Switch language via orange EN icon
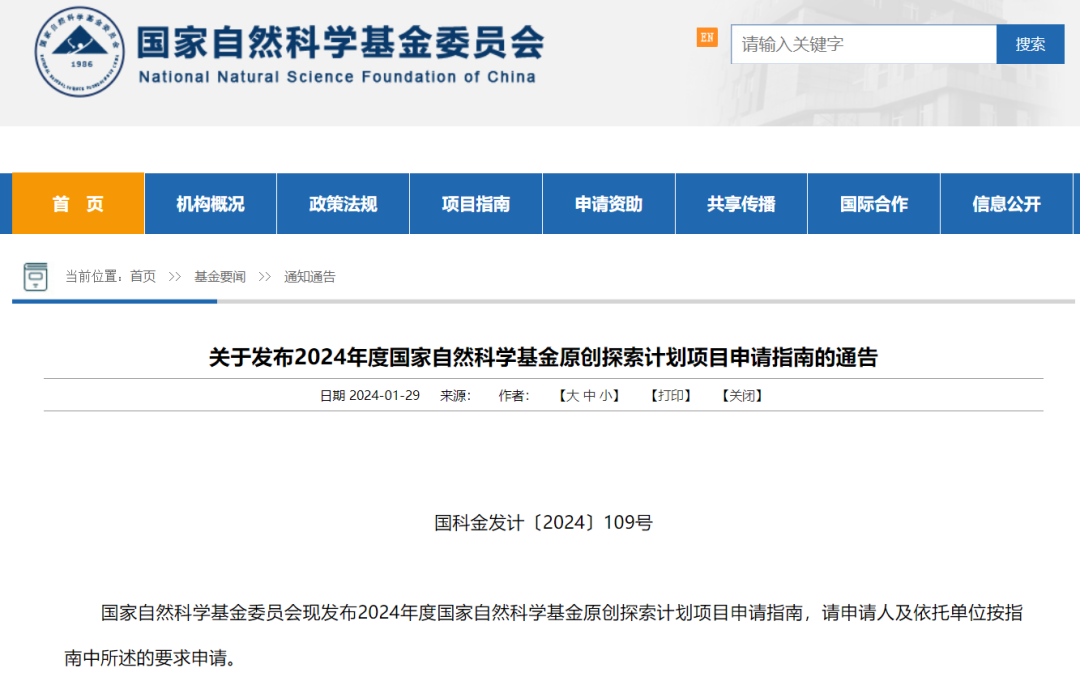This screenshot has height=685, width=1080. click(707, 38)
